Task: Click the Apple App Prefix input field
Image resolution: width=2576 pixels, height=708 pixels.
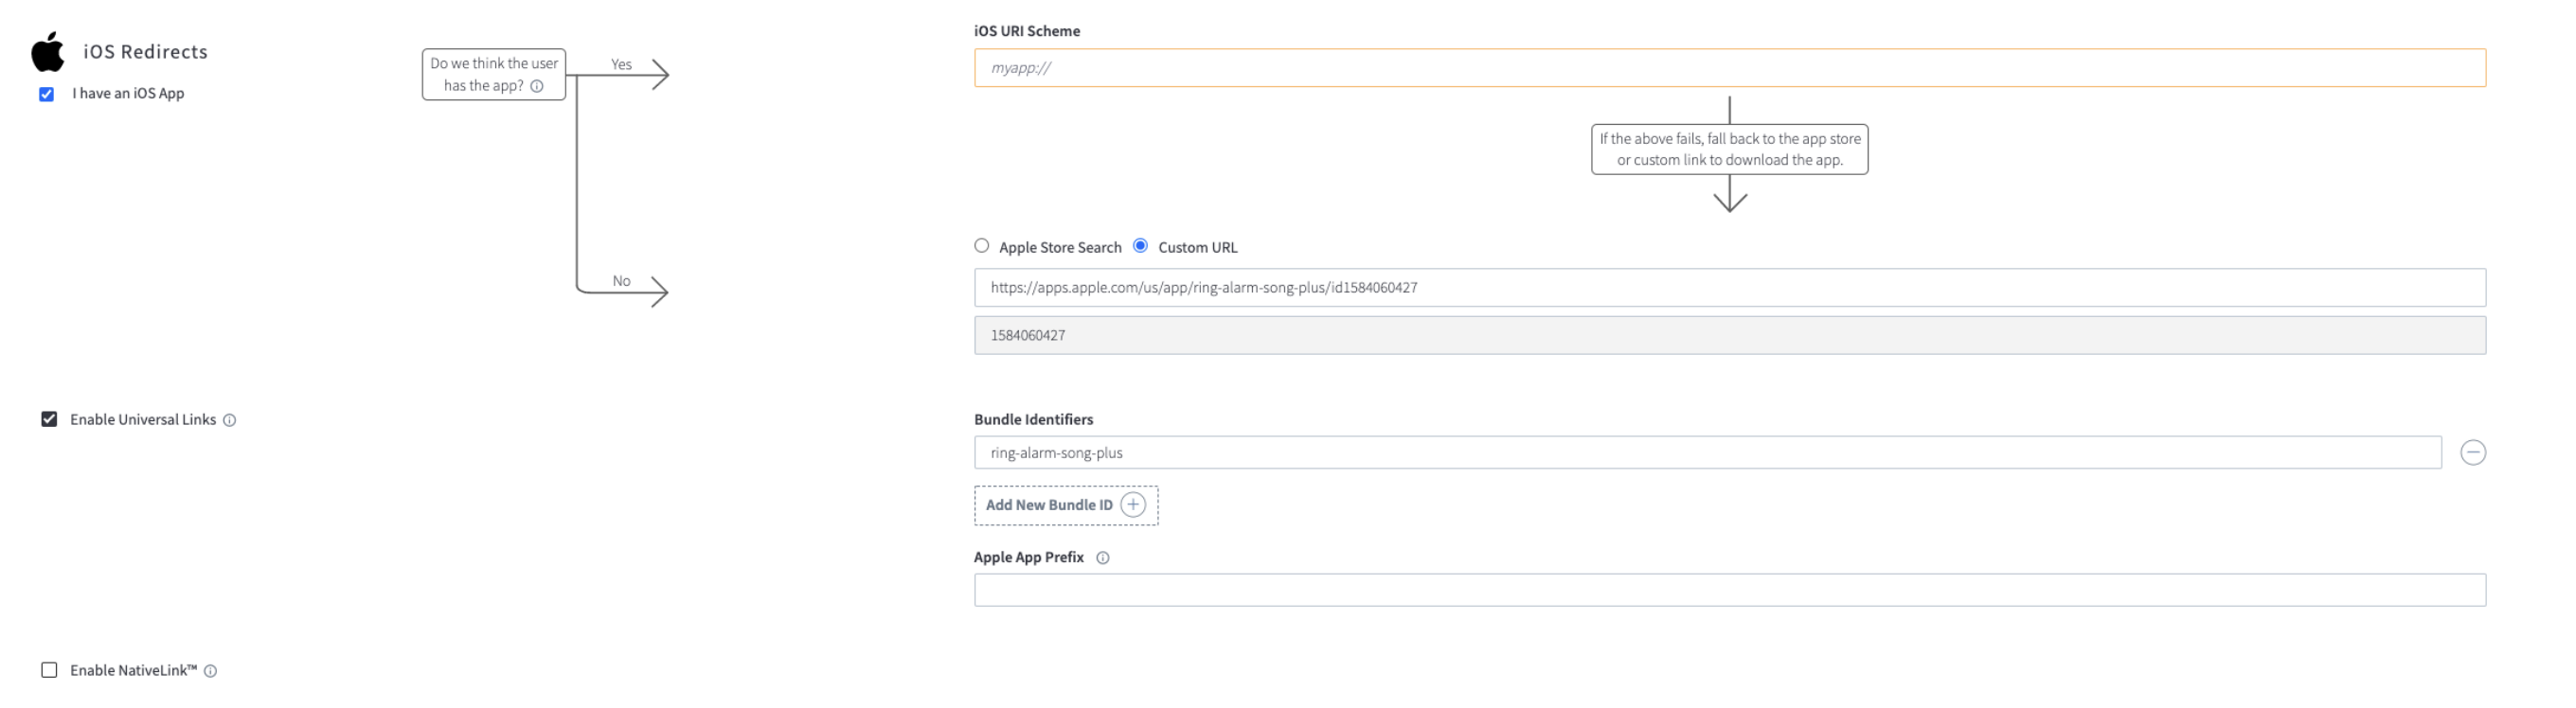Action: [1729, 590]
